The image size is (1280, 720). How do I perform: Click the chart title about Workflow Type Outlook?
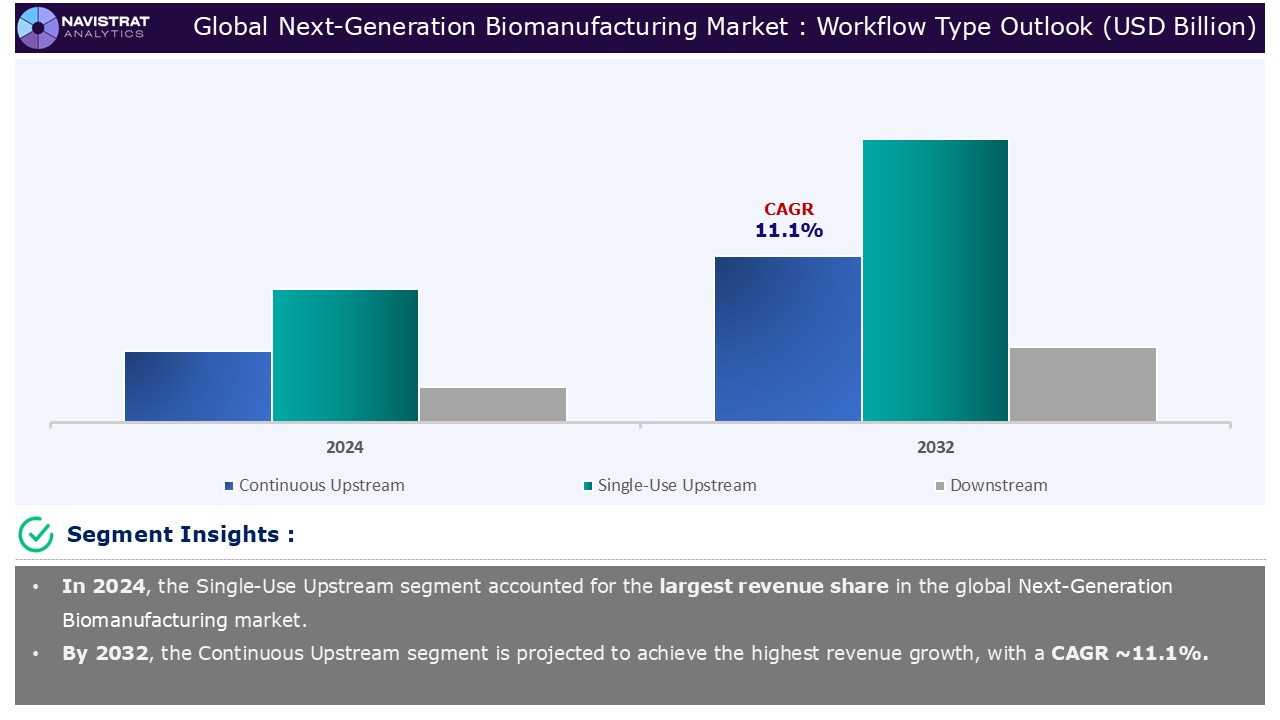coord(724,27)
